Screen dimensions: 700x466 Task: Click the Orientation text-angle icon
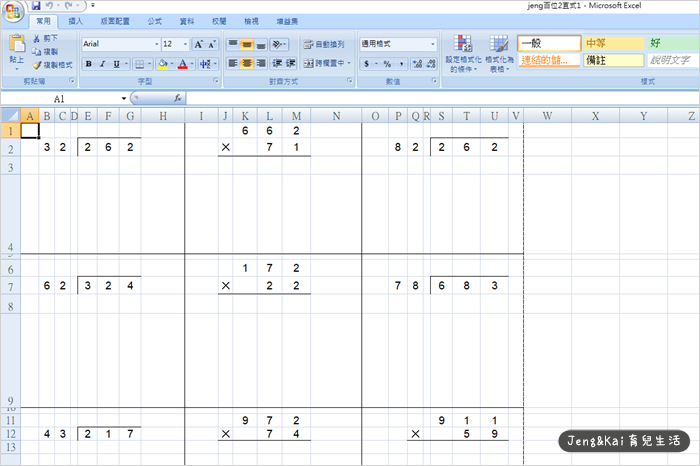277,44
